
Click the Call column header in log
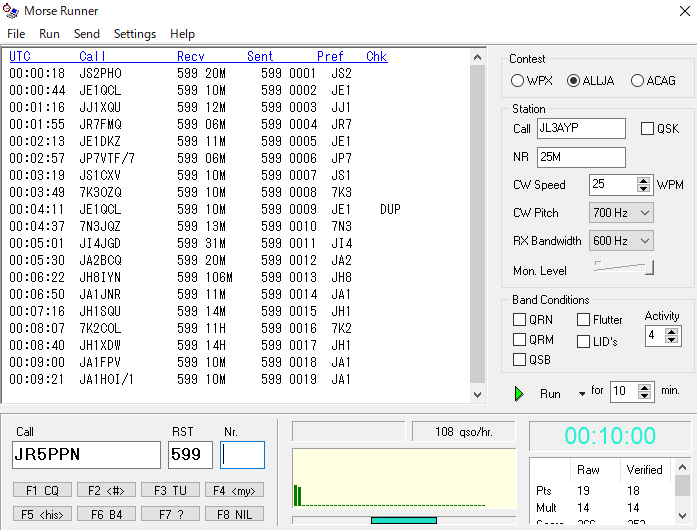(92, 56)
